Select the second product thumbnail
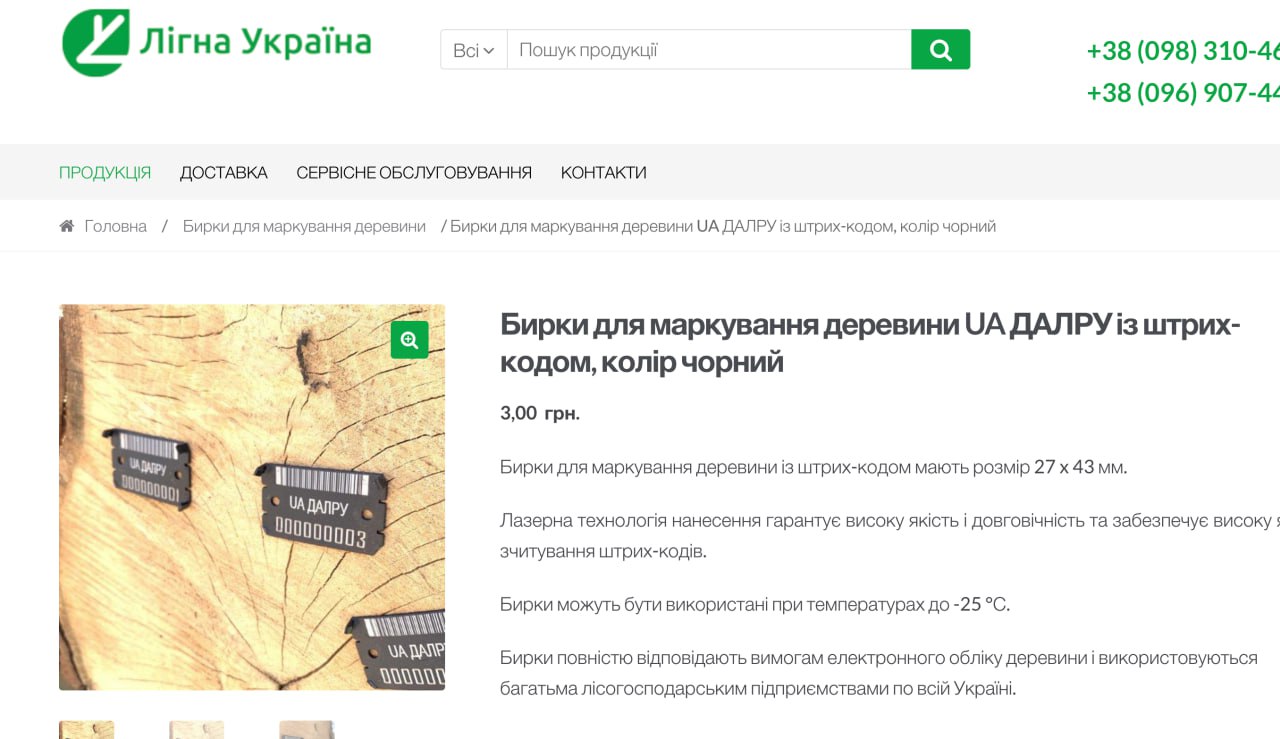This screenshot has width=1280, height=739. tap(196, 730)
